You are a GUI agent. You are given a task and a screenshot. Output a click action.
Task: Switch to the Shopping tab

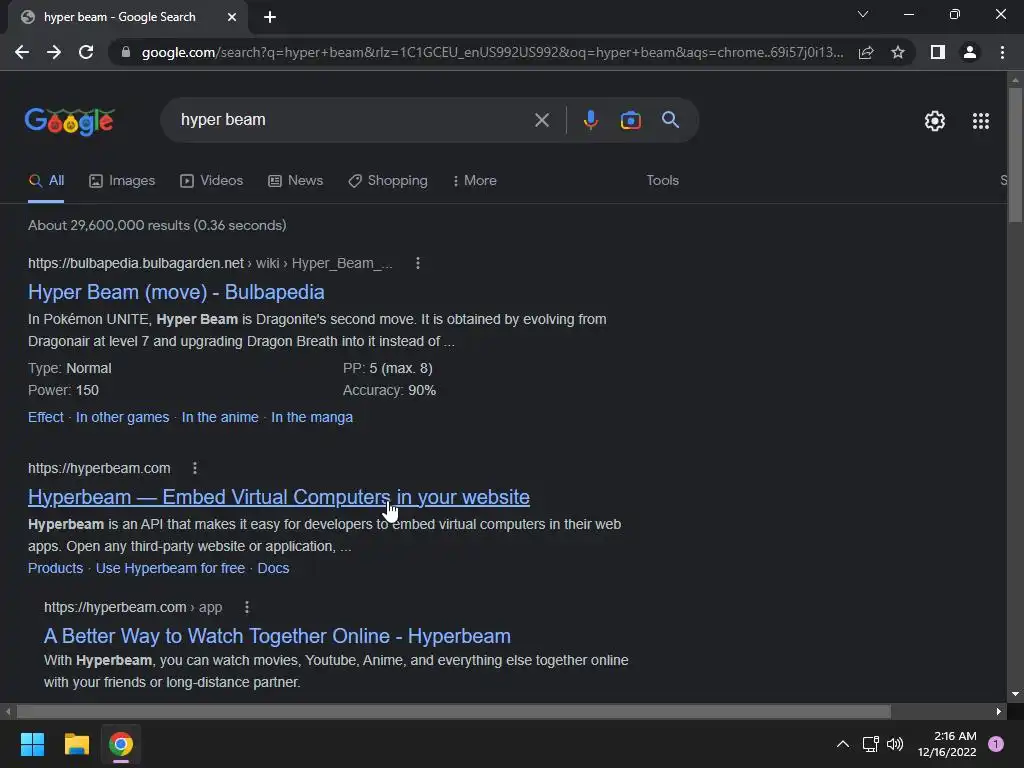[x=388, y=181]
